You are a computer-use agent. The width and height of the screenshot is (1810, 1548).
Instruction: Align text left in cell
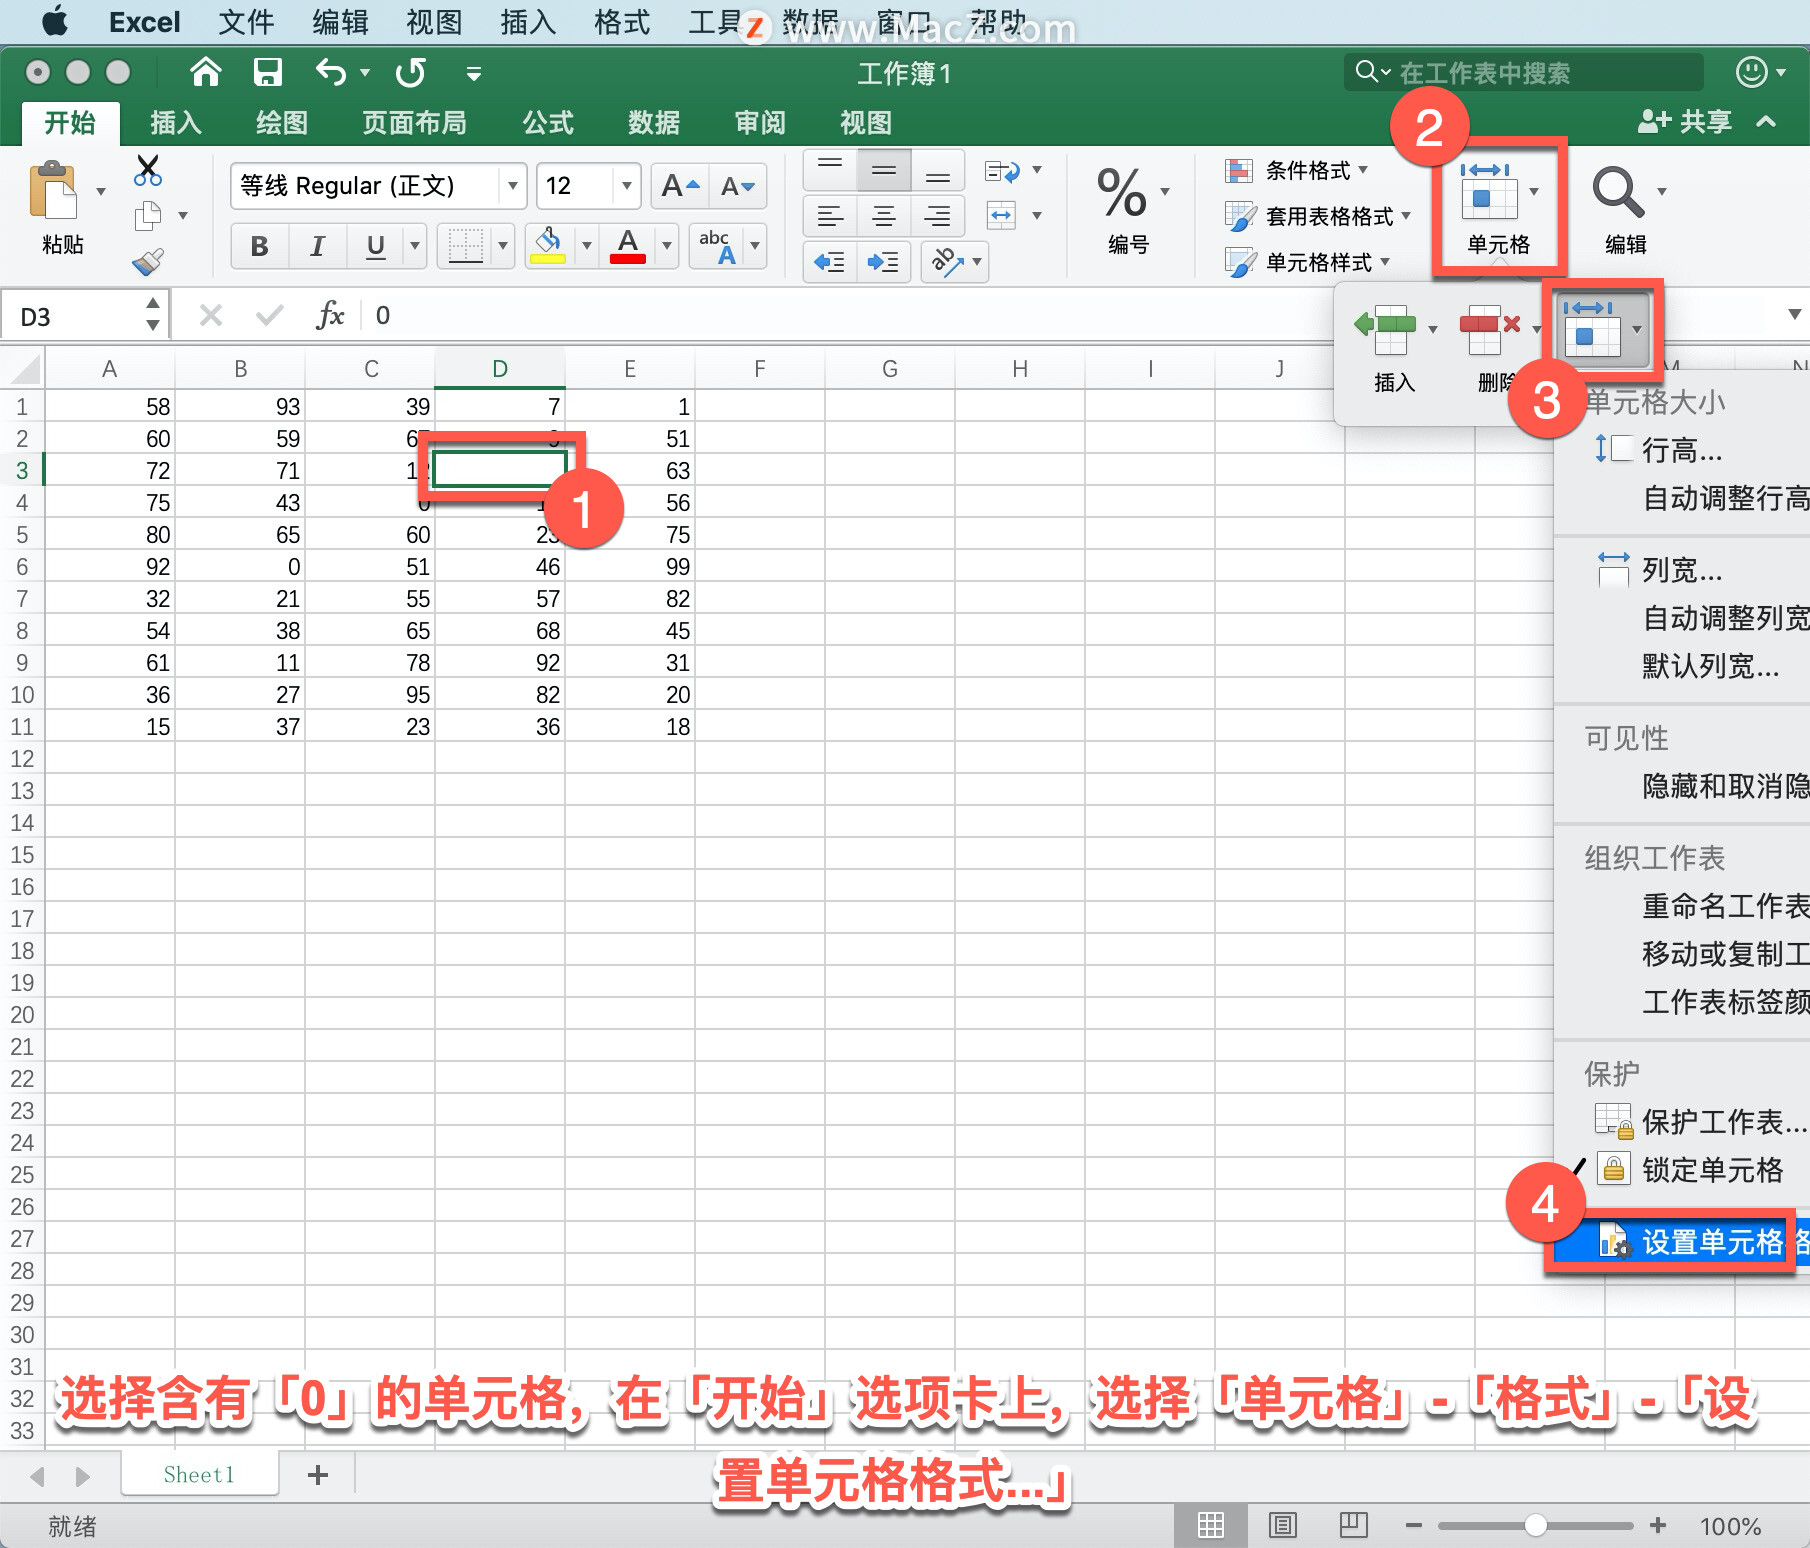tap(830, 215)
